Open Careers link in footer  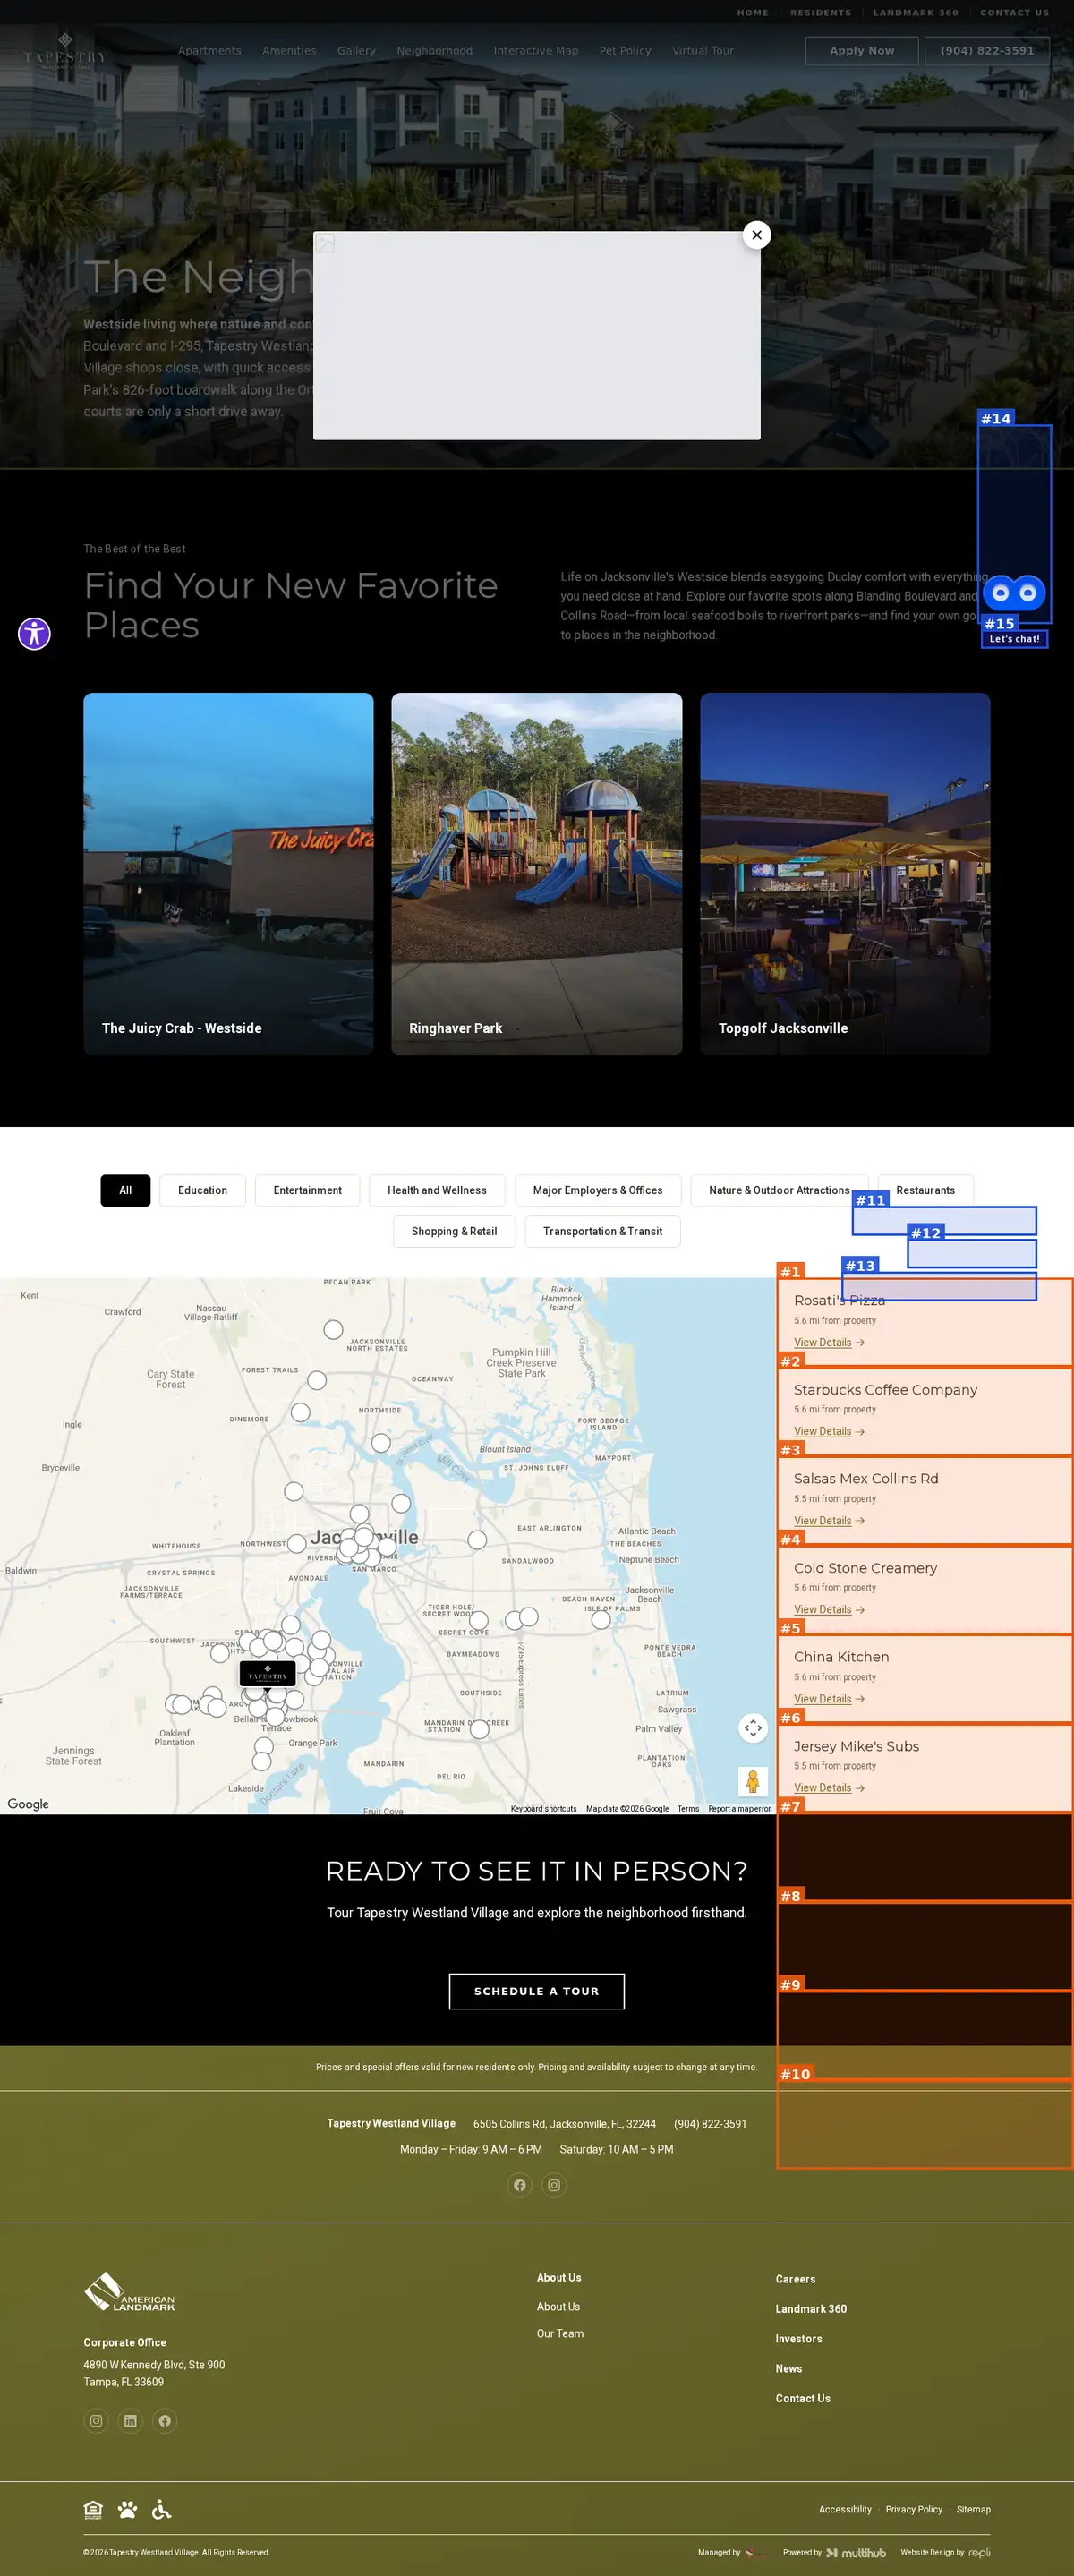pos(795,2279)
